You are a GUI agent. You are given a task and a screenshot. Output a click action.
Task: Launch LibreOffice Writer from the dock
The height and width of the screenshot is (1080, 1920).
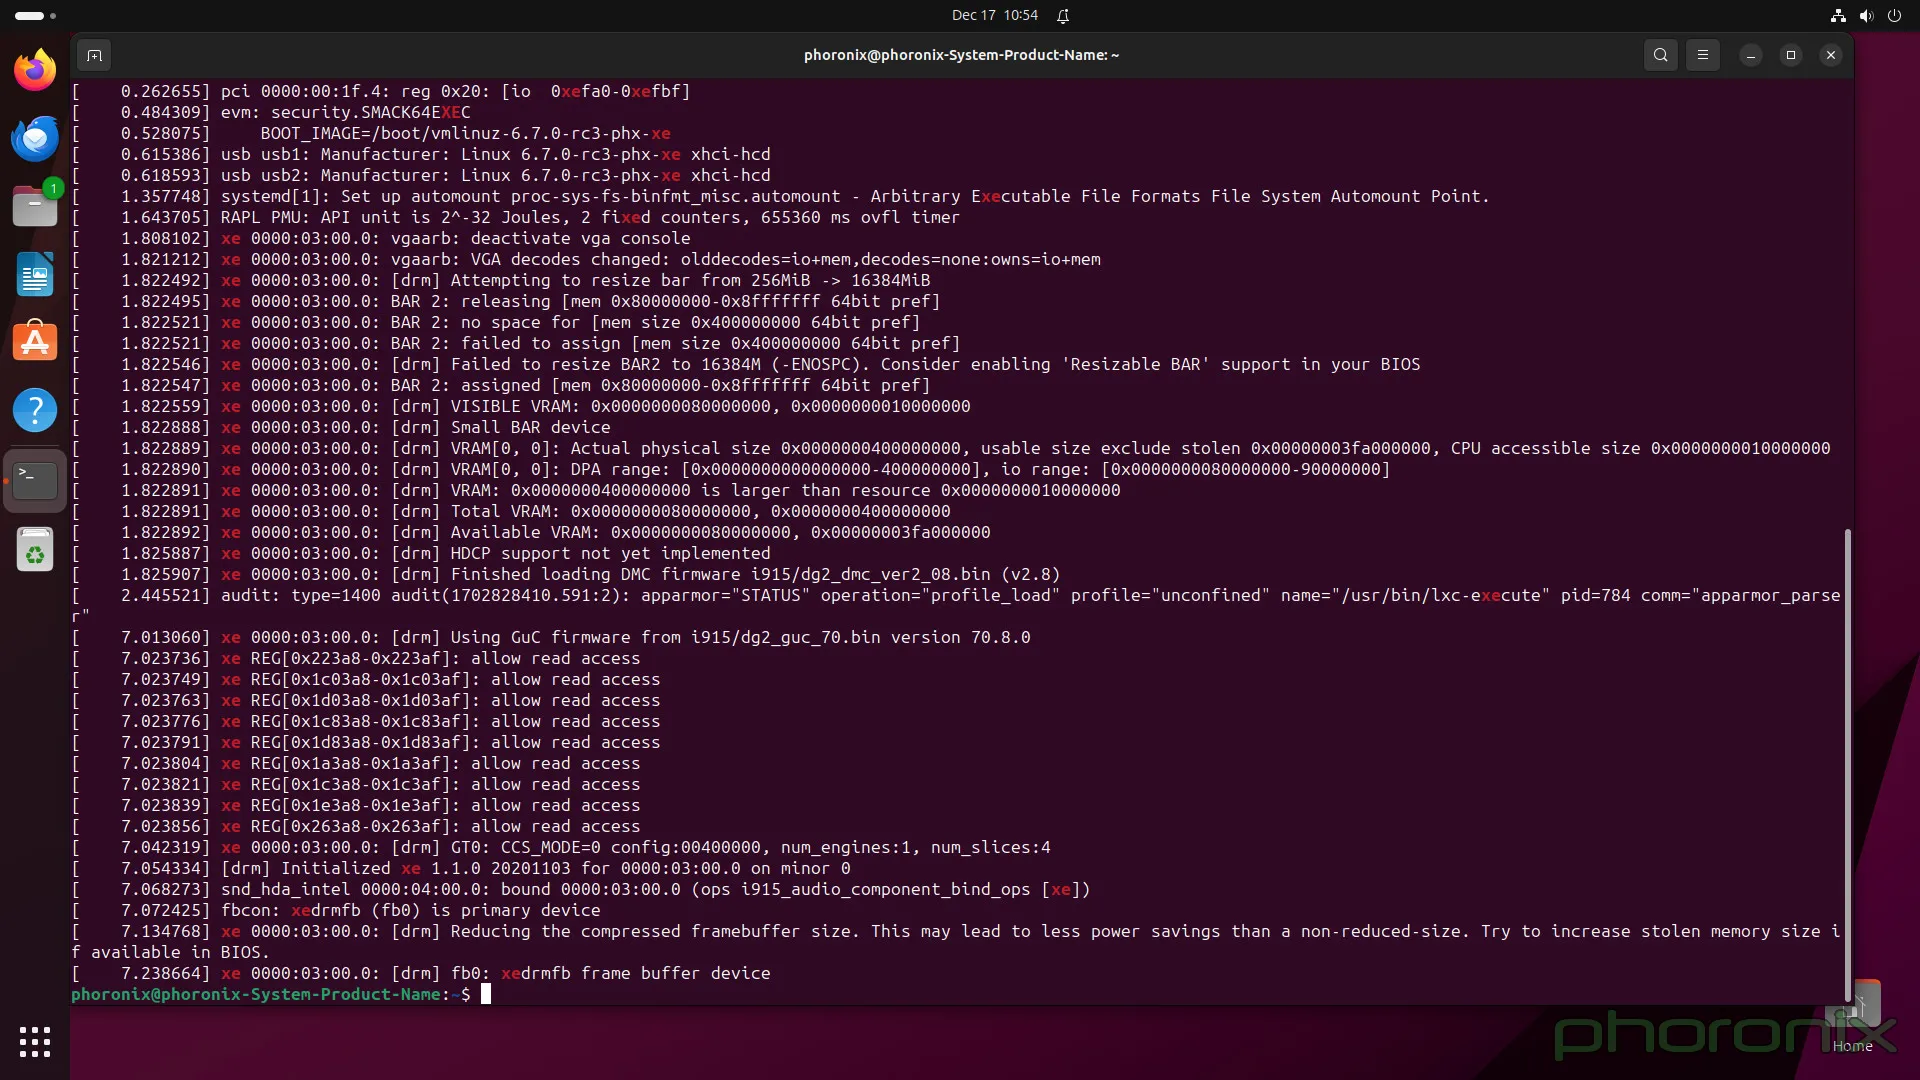pyautogui.click(x=35, y=275)
